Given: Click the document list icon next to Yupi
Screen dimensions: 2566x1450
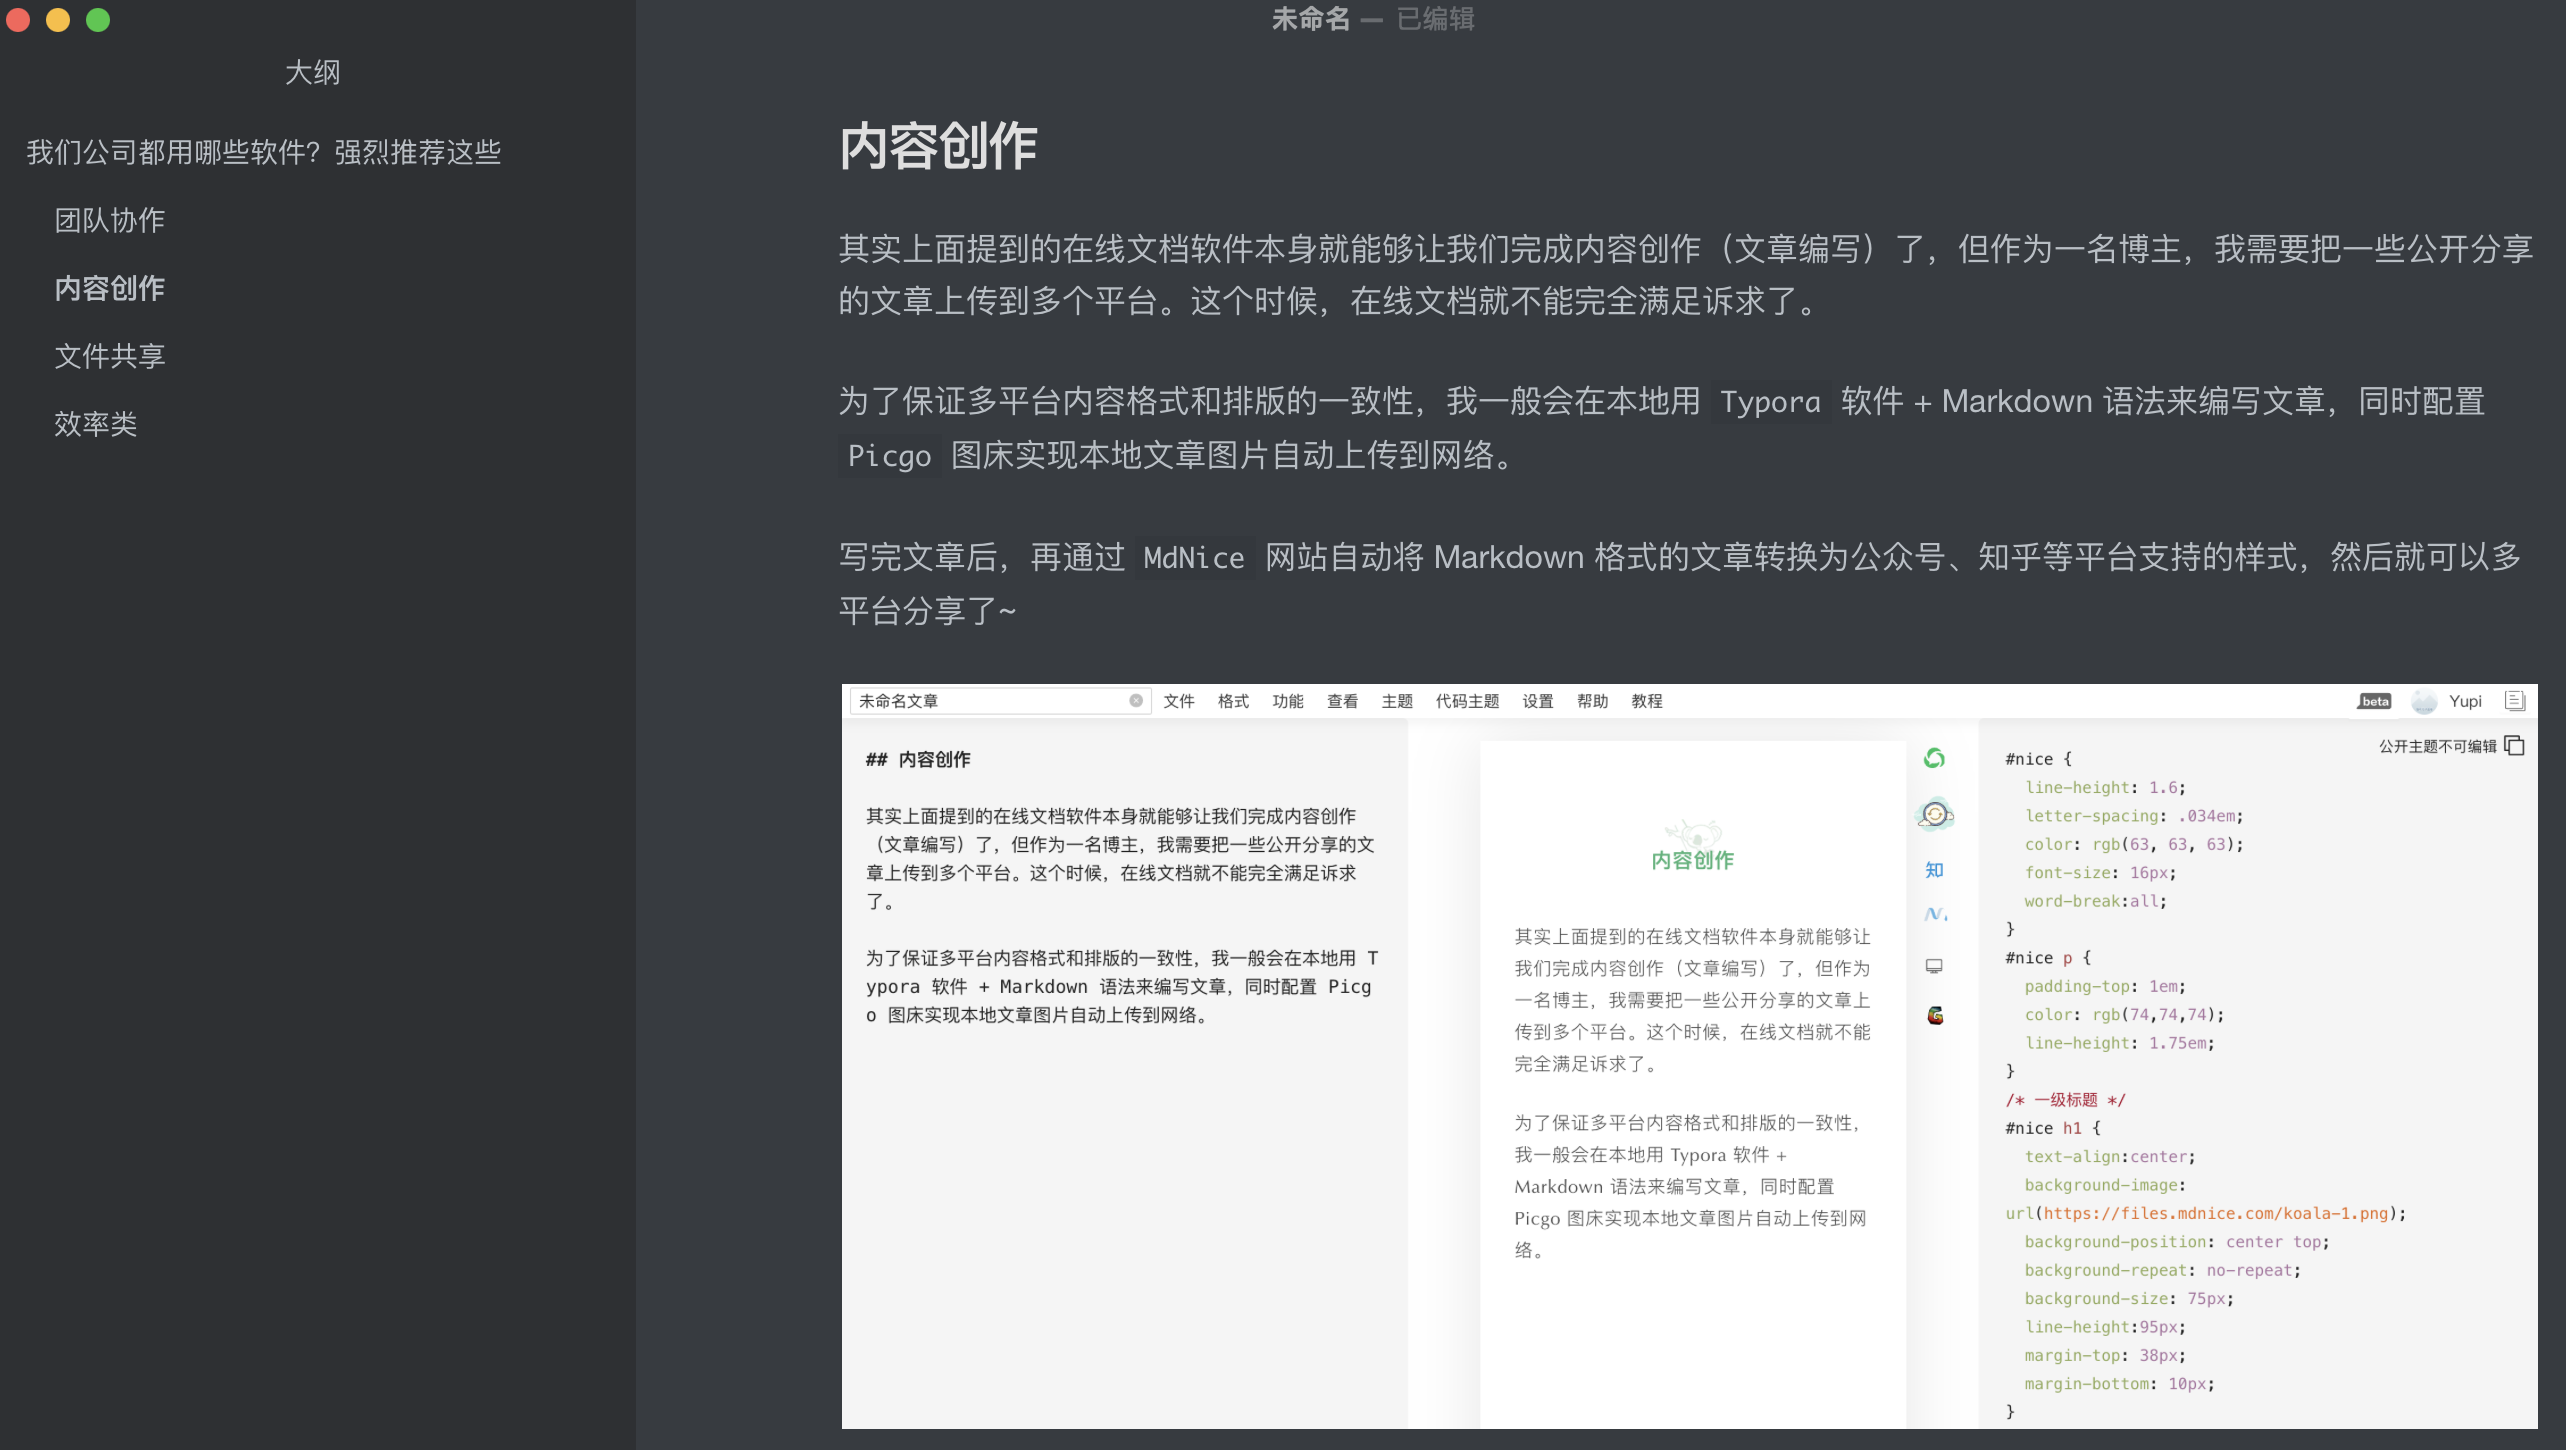Looking at the screenshot, I should pos(2515,701).
